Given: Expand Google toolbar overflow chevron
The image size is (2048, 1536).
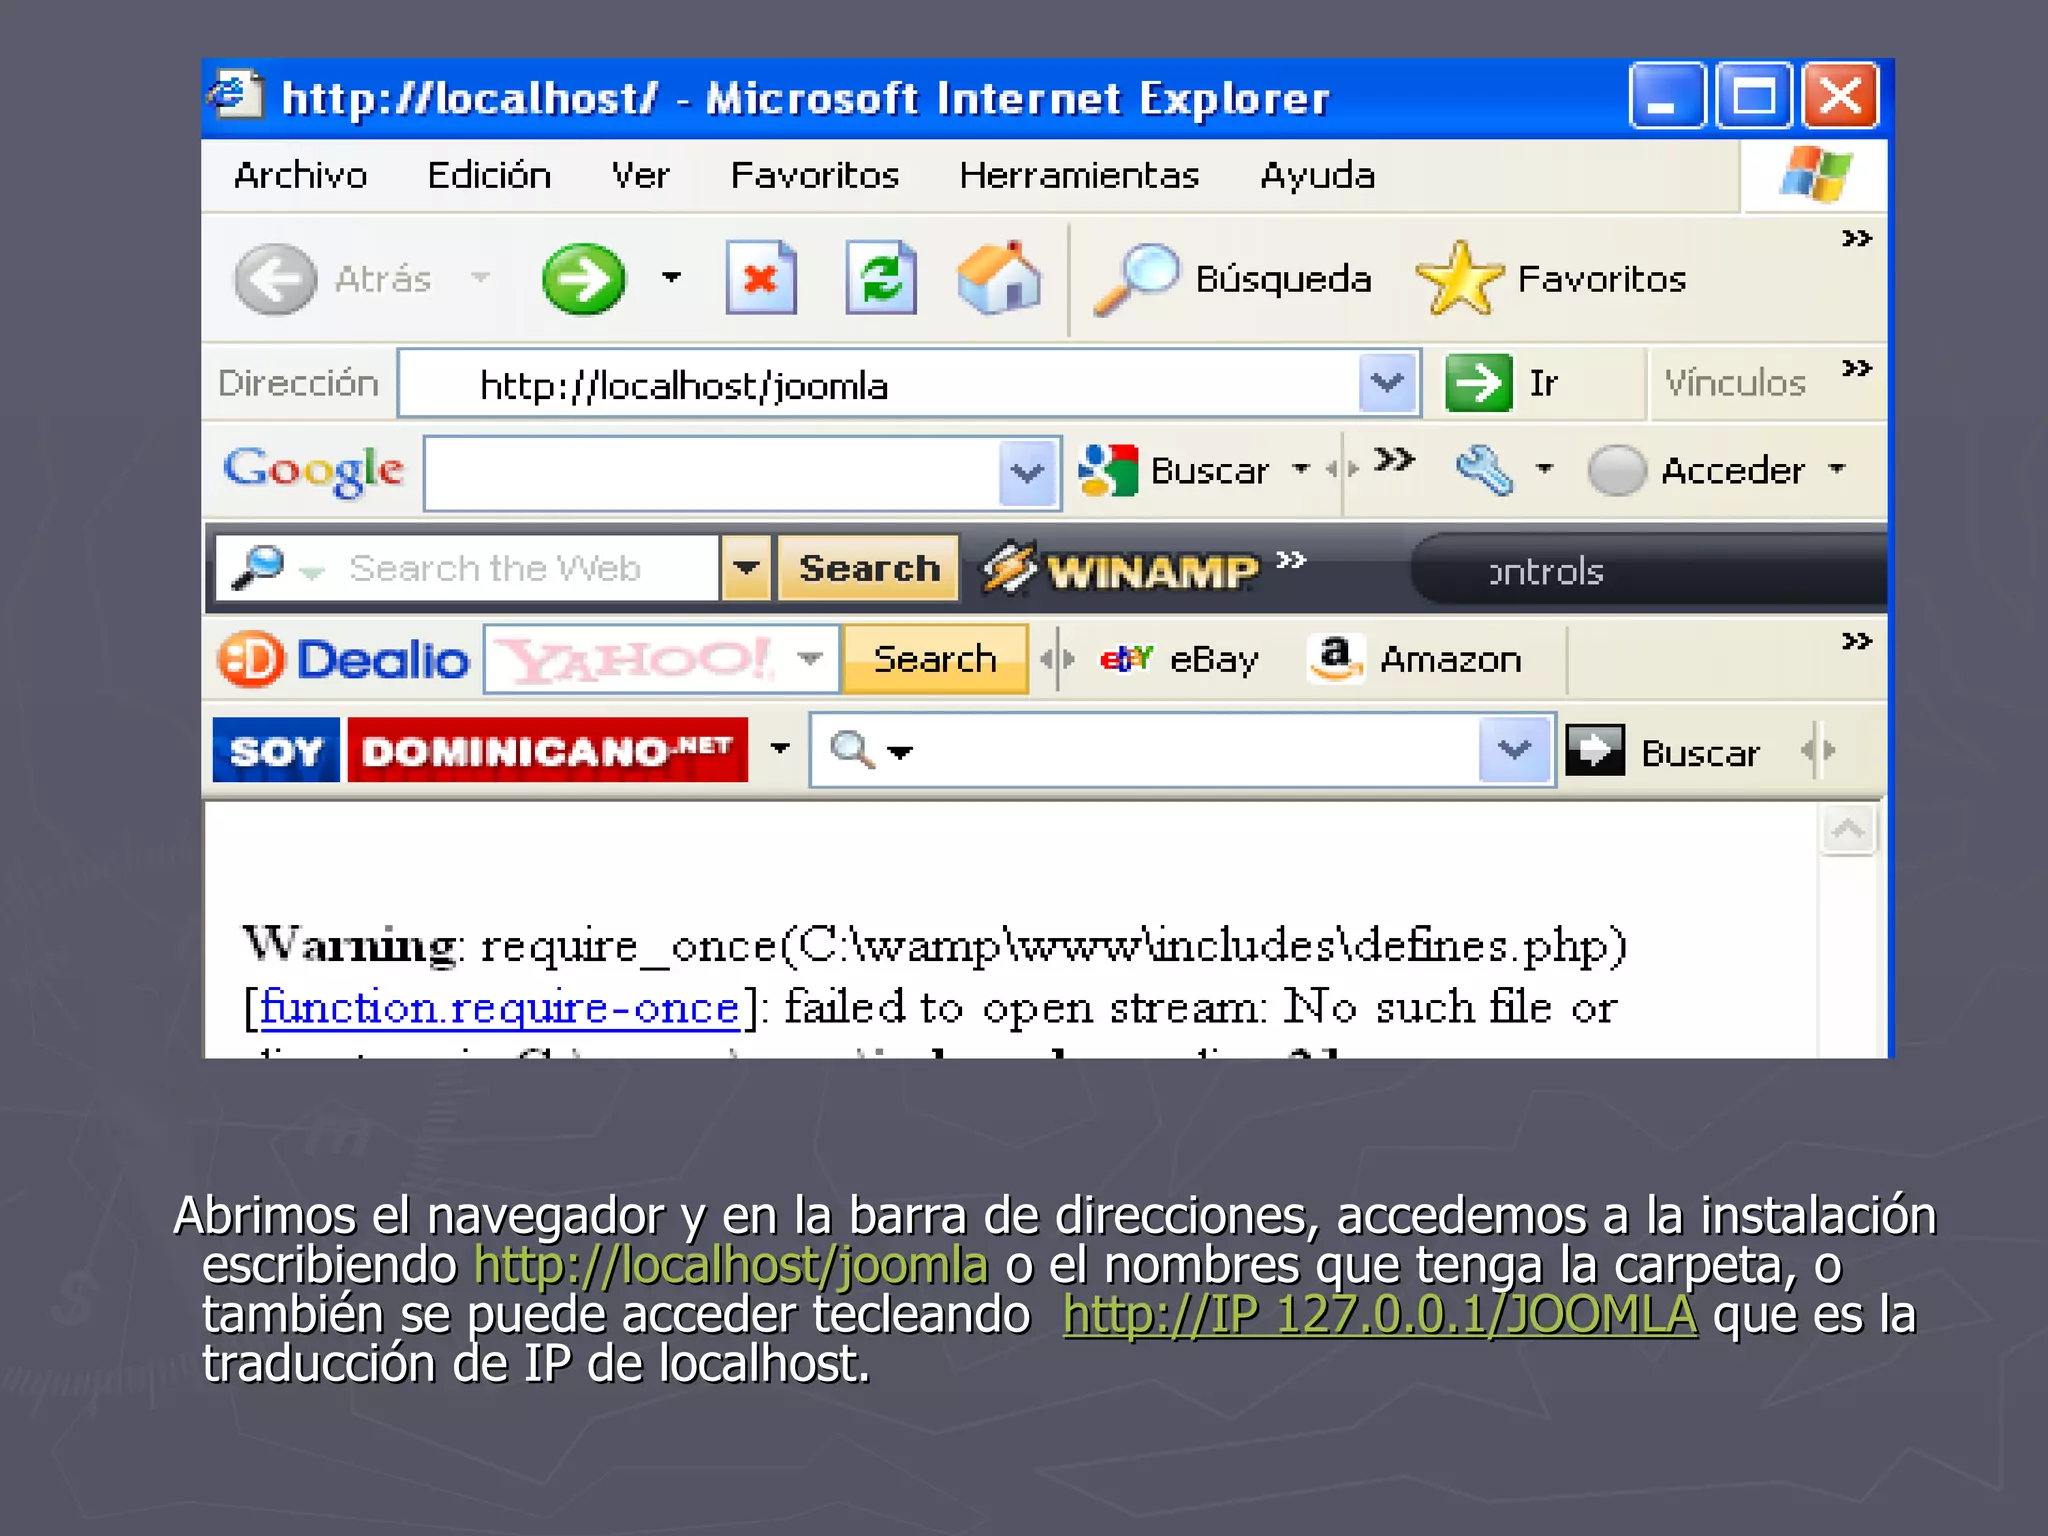Looking at the screenshot, I should tap(1394, 459).
